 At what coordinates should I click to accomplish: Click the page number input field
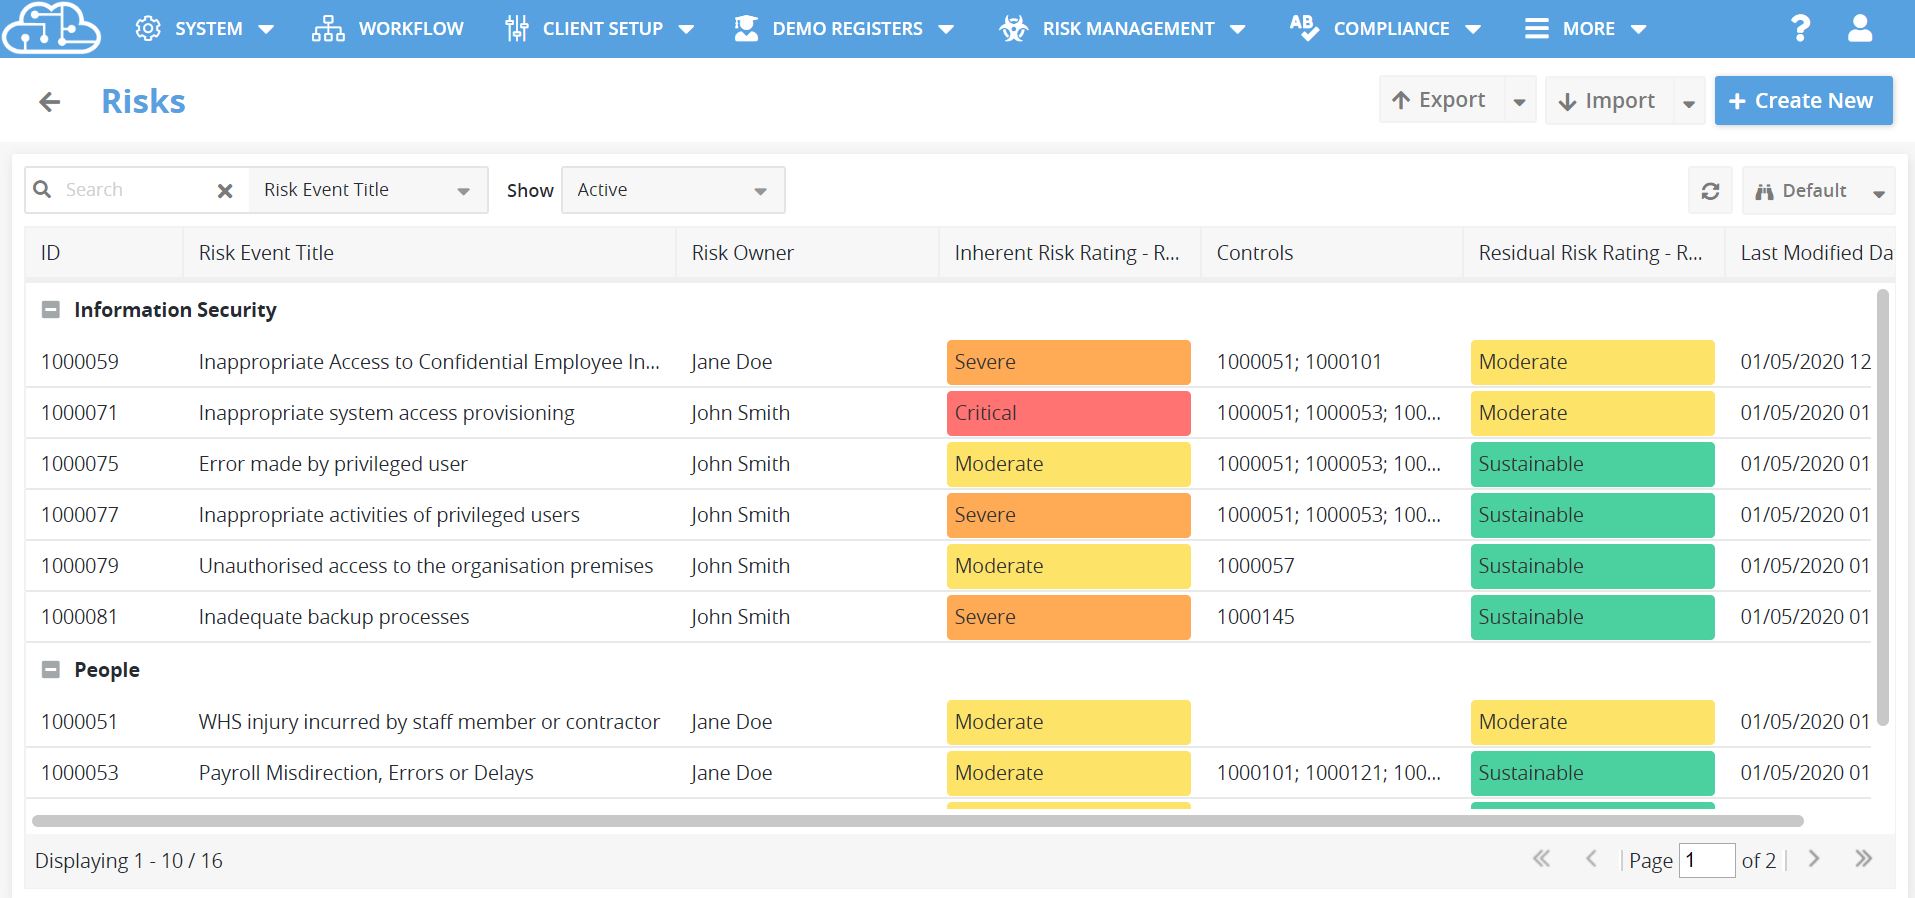point(1705,860)
